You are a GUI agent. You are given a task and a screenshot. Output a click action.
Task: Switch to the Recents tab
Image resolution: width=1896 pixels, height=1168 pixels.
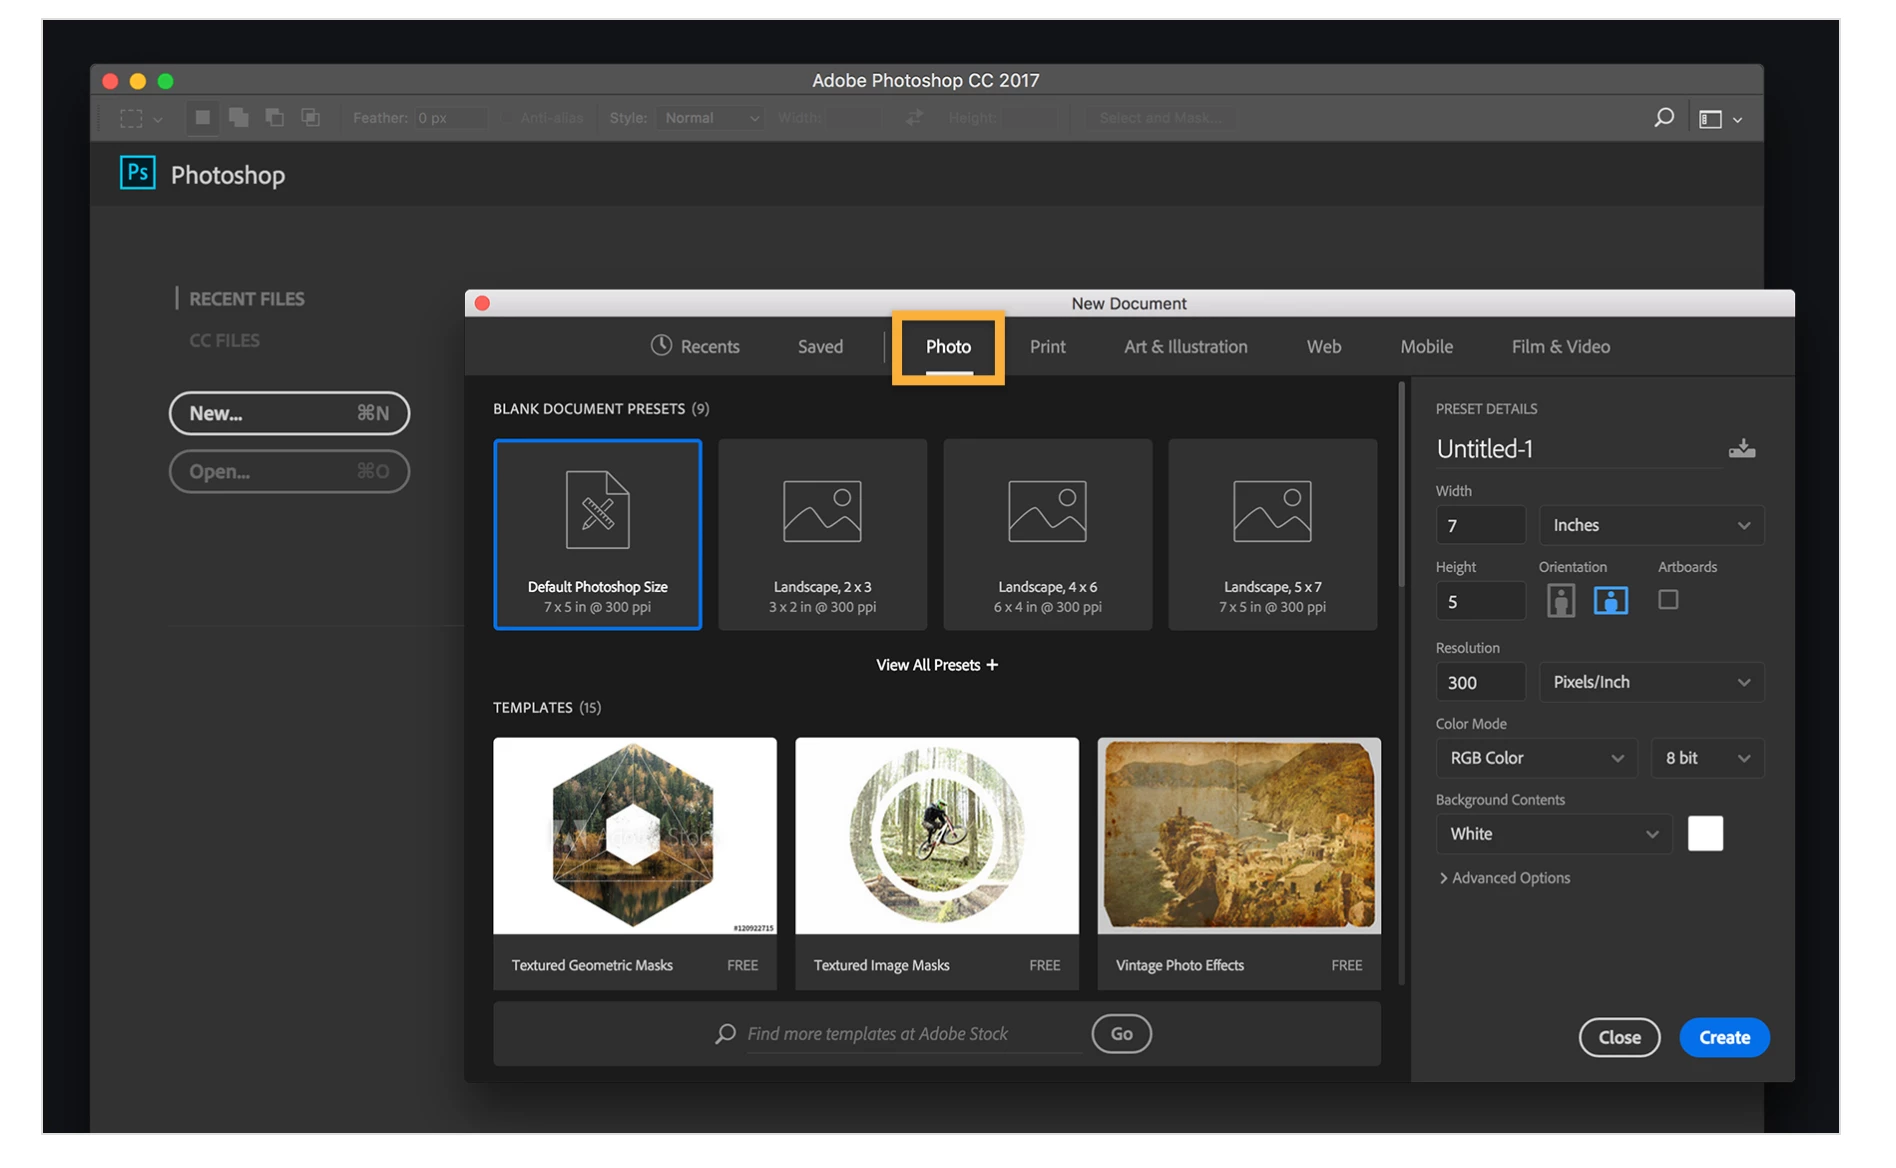tap(695, 346)
